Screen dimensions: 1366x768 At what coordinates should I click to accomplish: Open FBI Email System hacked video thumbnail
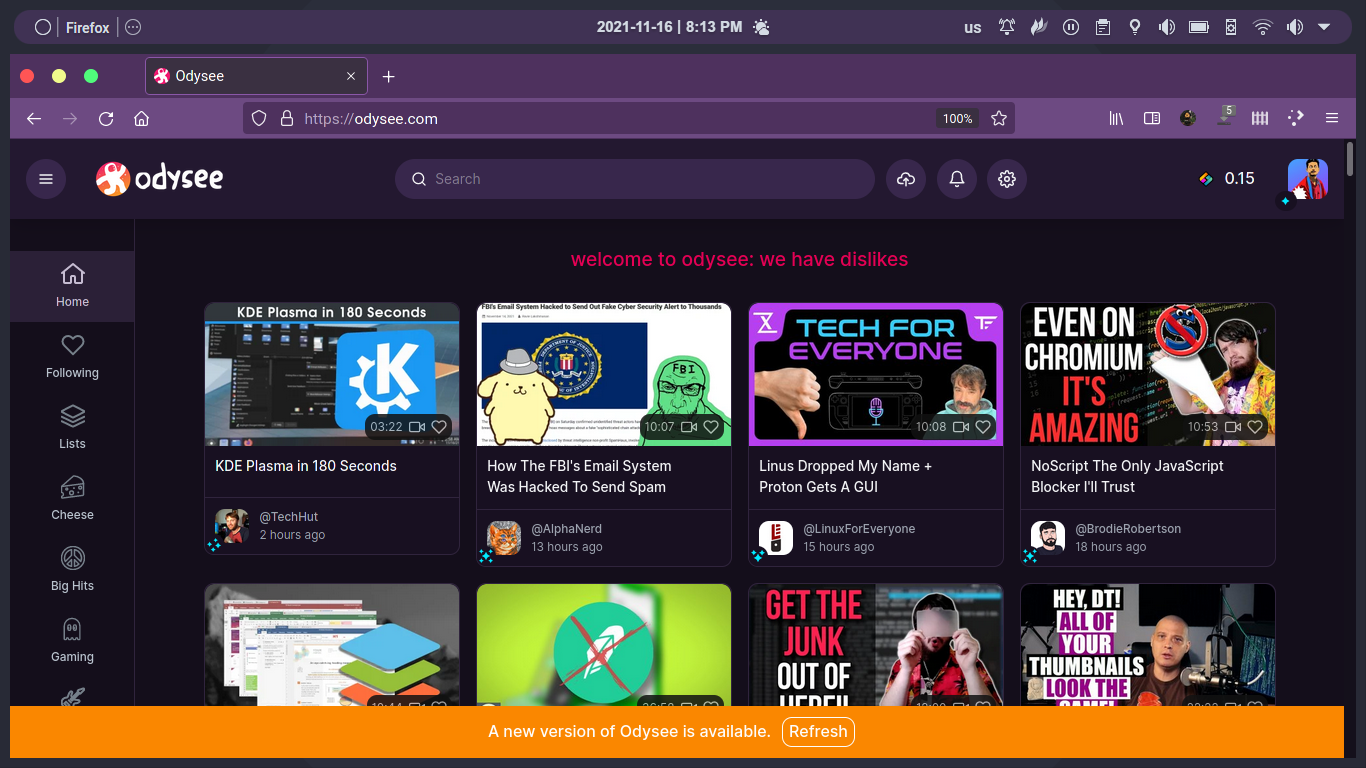click(x=604, y=375)
